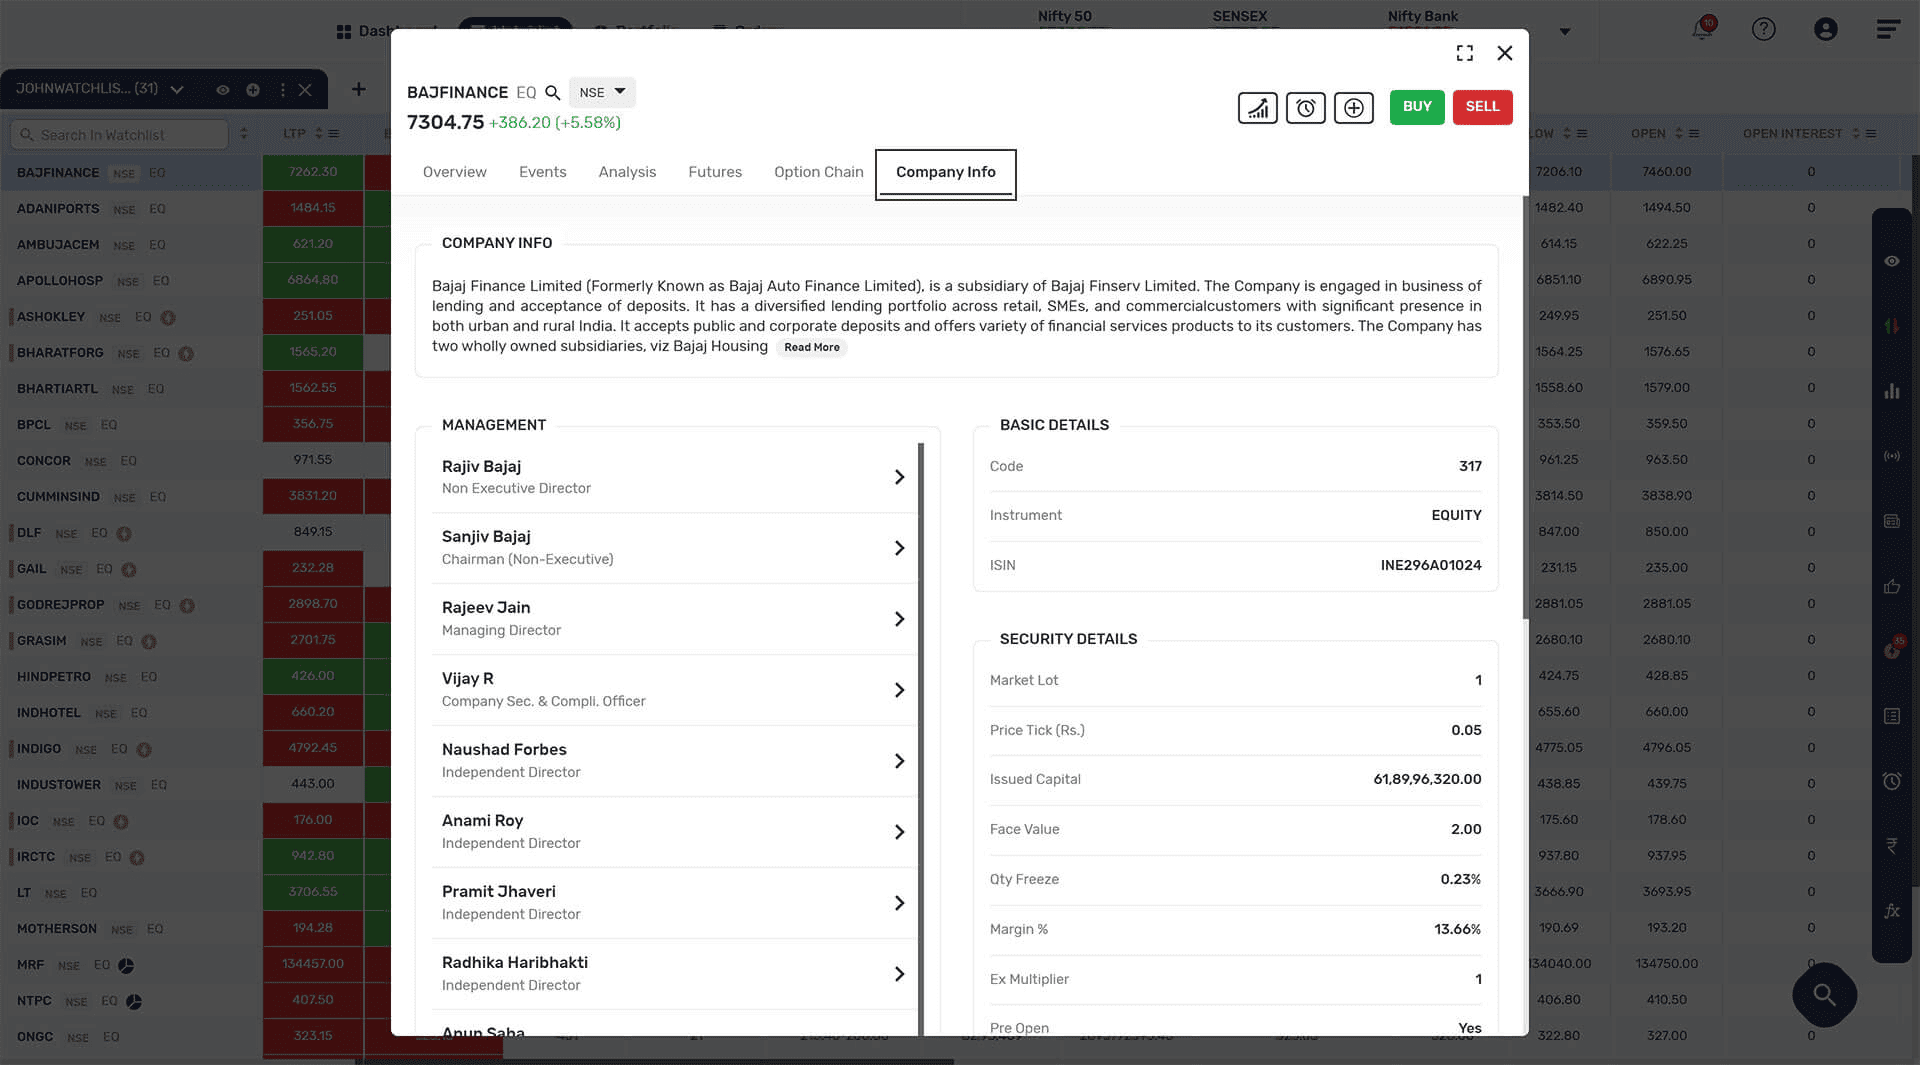This screenshot has width=1920, height=1065.
Task: Click the management list scrollbar
Action: (921, 740)
